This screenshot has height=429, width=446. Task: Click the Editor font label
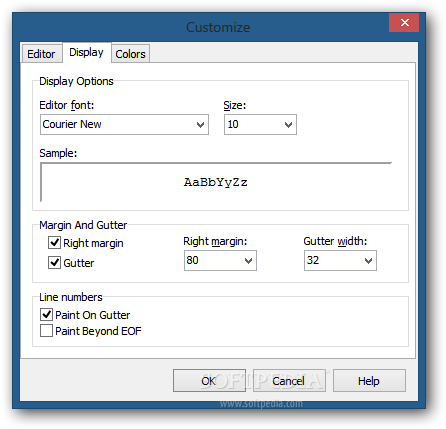point(67,105)
